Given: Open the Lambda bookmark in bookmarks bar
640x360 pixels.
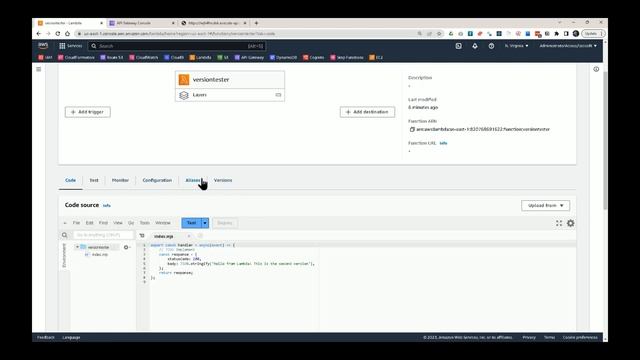Looking at the screenshot, I should tap(200, 58).
